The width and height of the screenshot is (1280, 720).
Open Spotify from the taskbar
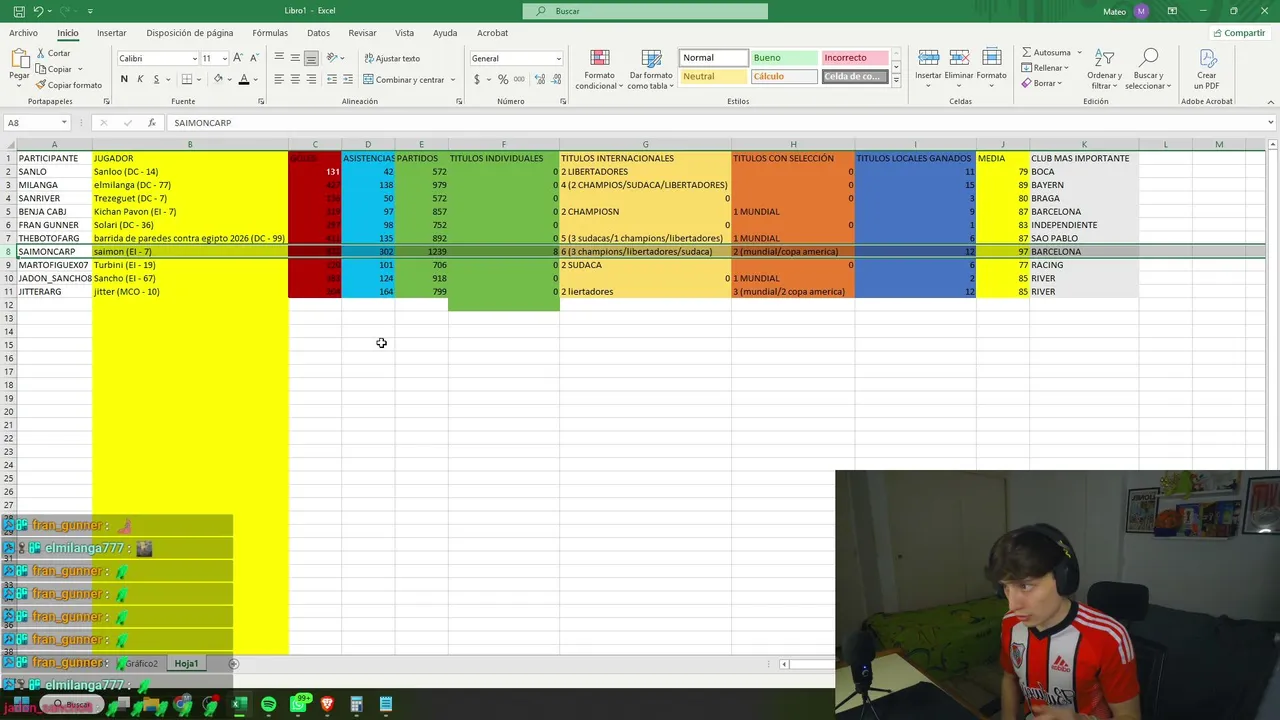coord(269,705)
